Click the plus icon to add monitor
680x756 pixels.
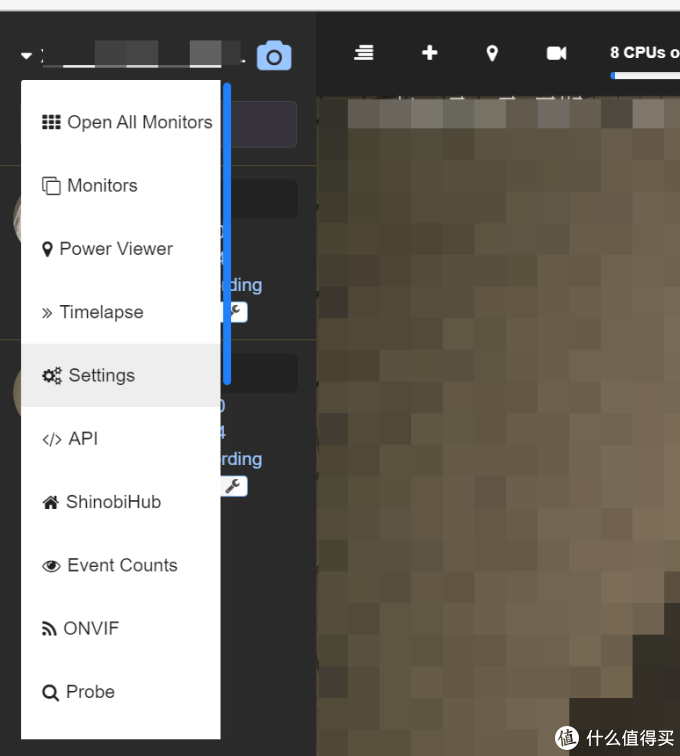(x=429, y=53)
